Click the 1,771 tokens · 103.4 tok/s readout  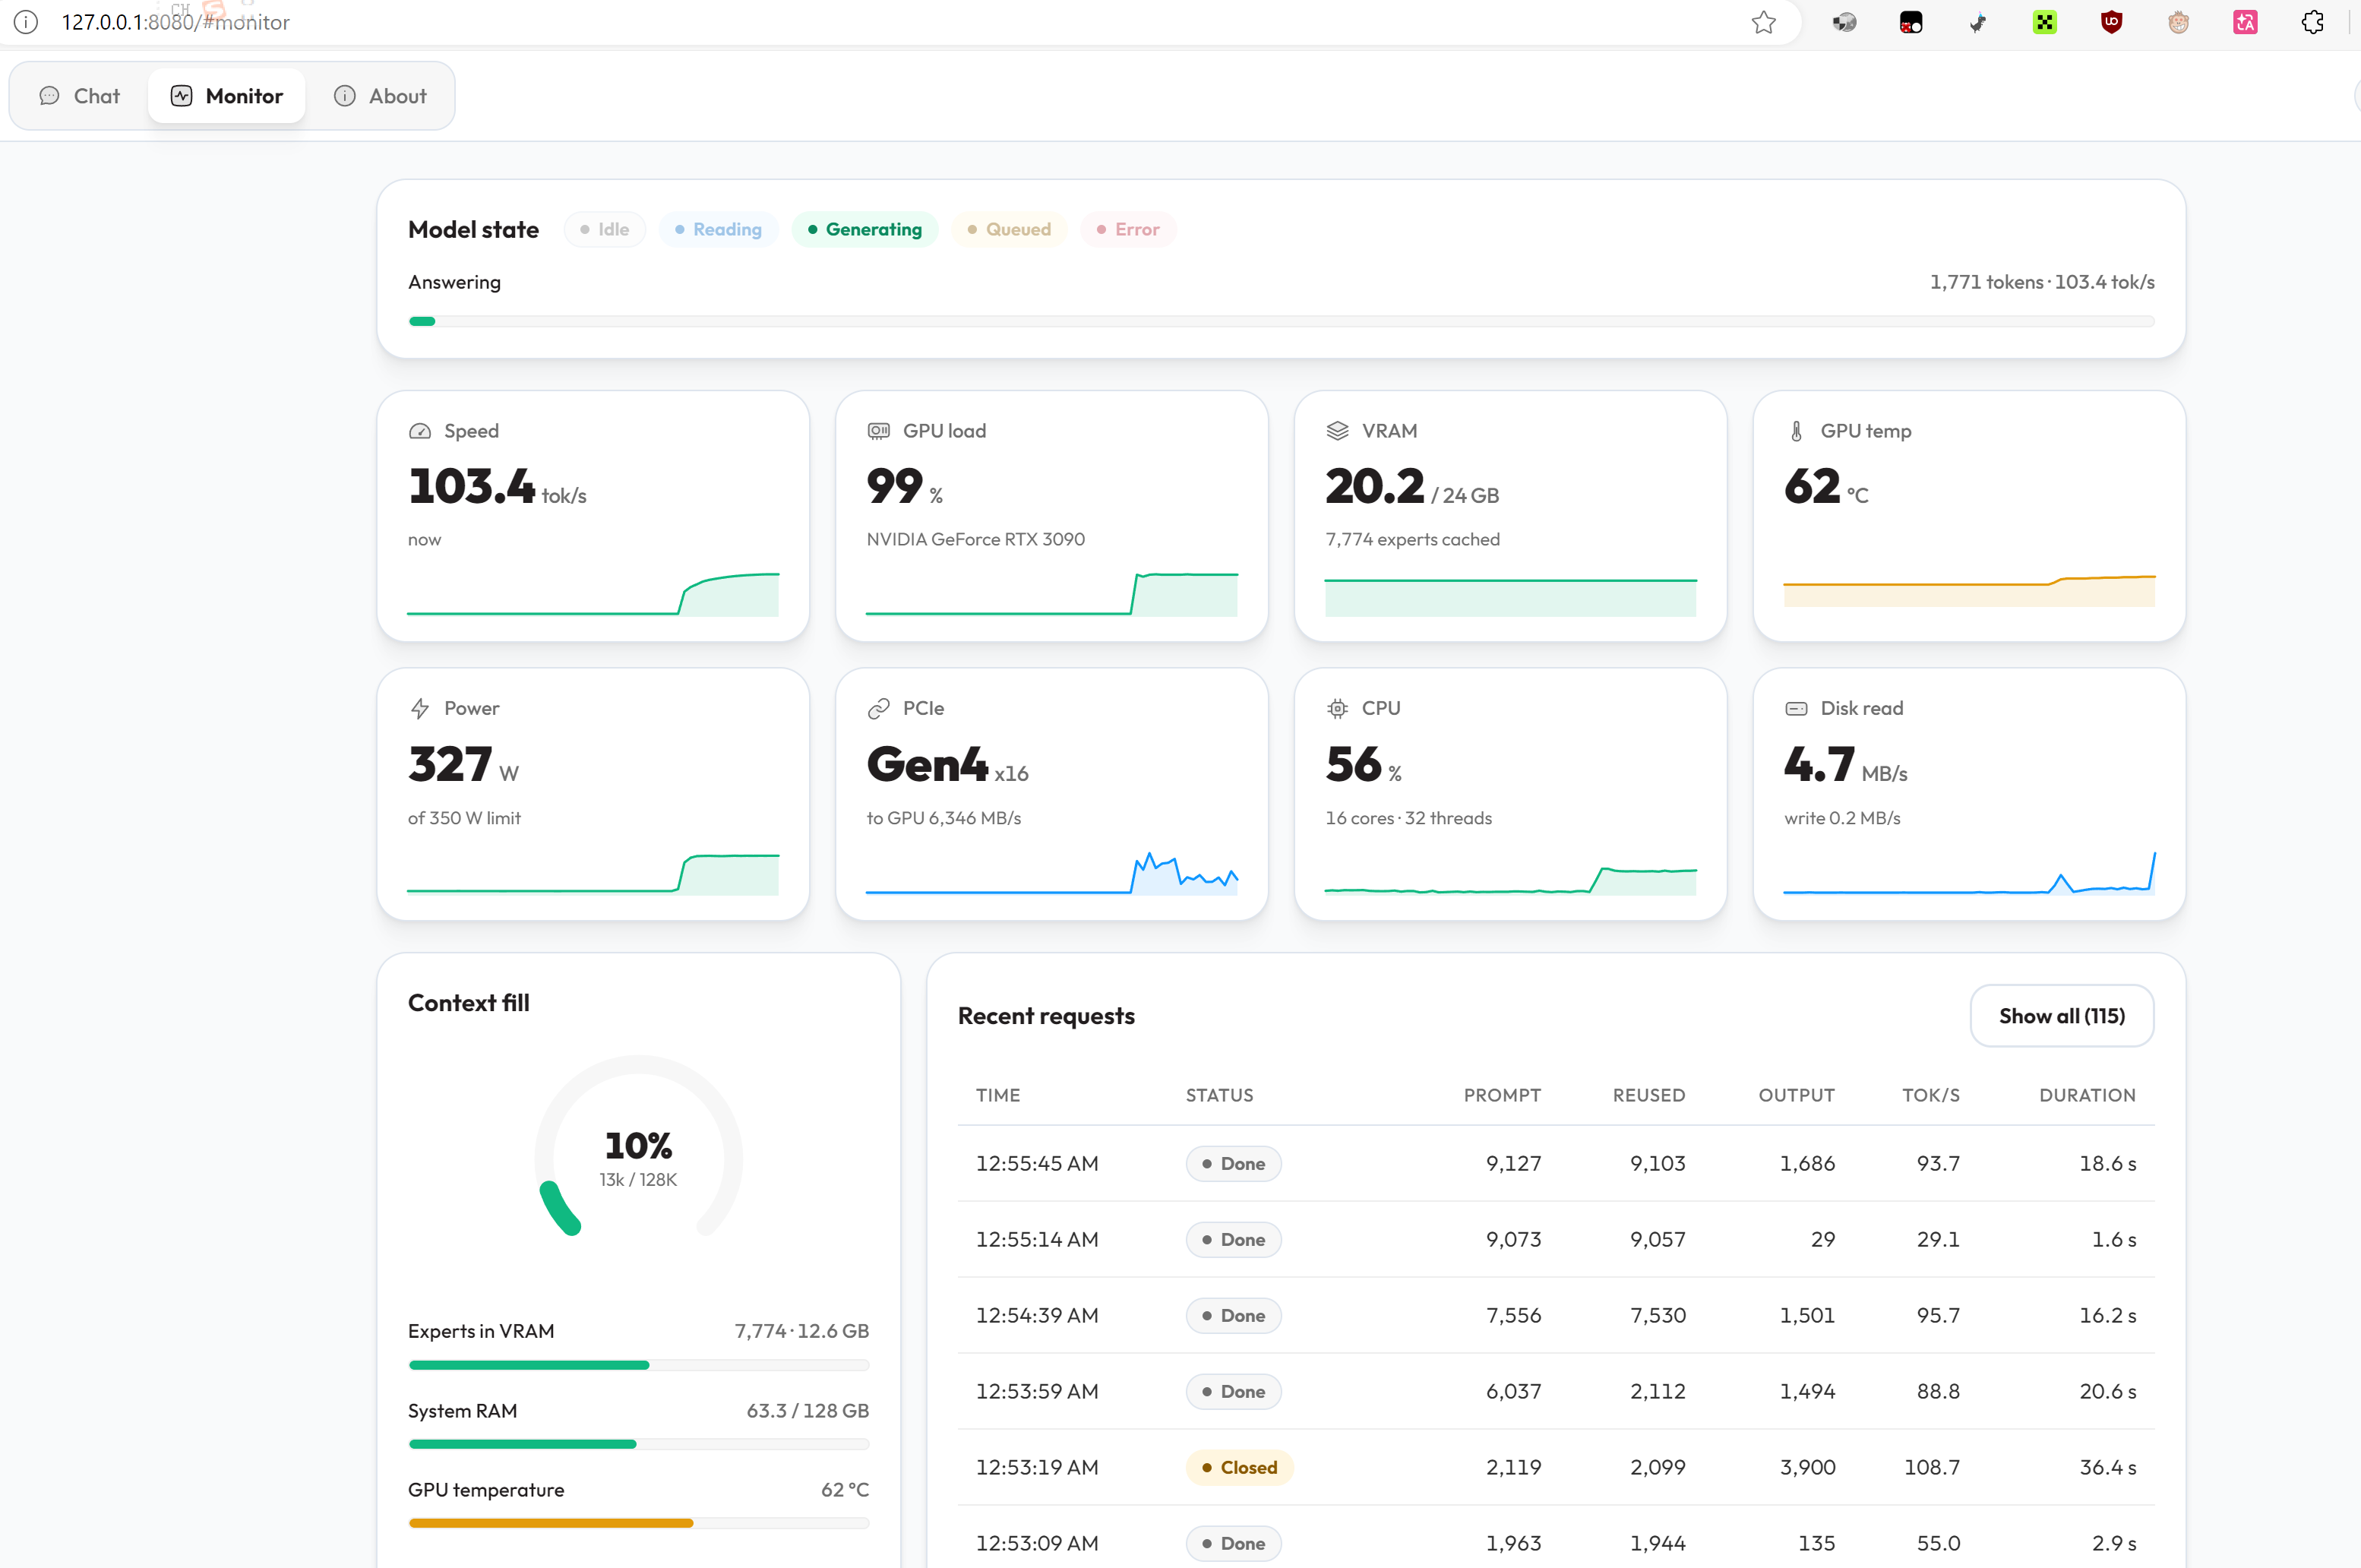click(x=2041, y=282)
